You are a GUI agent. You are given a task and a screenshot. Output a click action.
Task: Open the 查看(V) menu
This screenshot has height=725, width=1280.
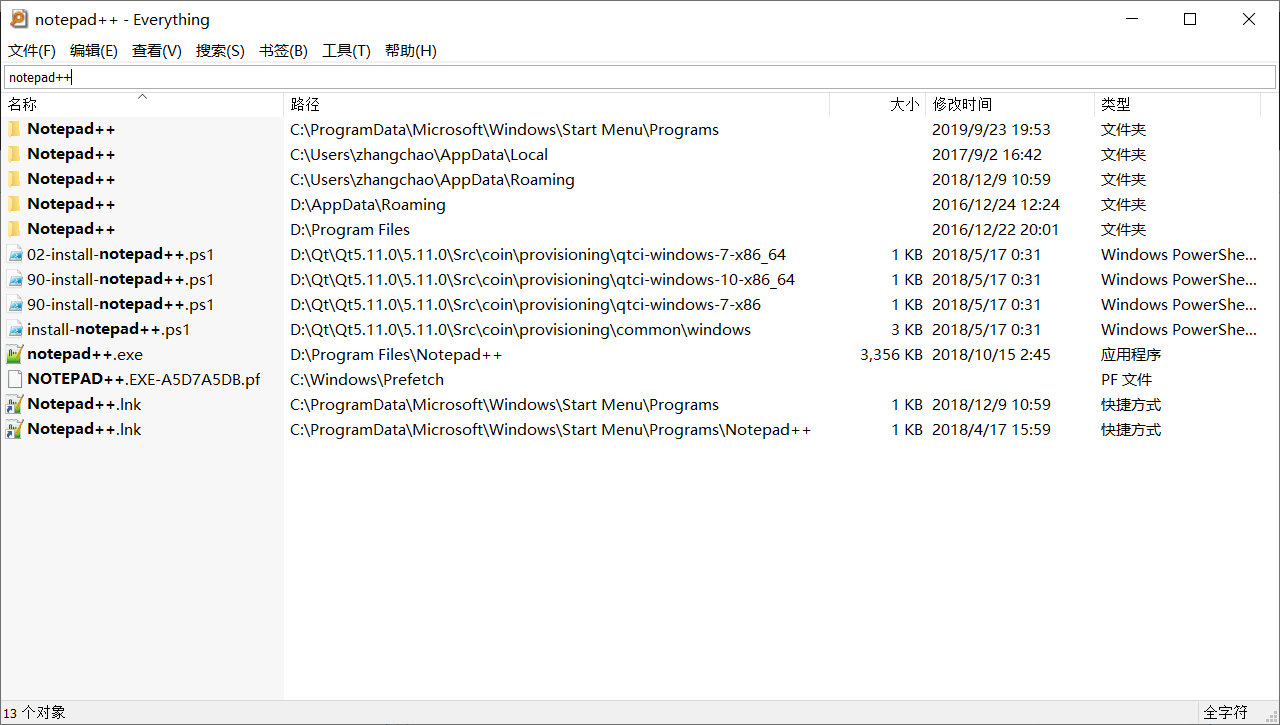point(157,51)
